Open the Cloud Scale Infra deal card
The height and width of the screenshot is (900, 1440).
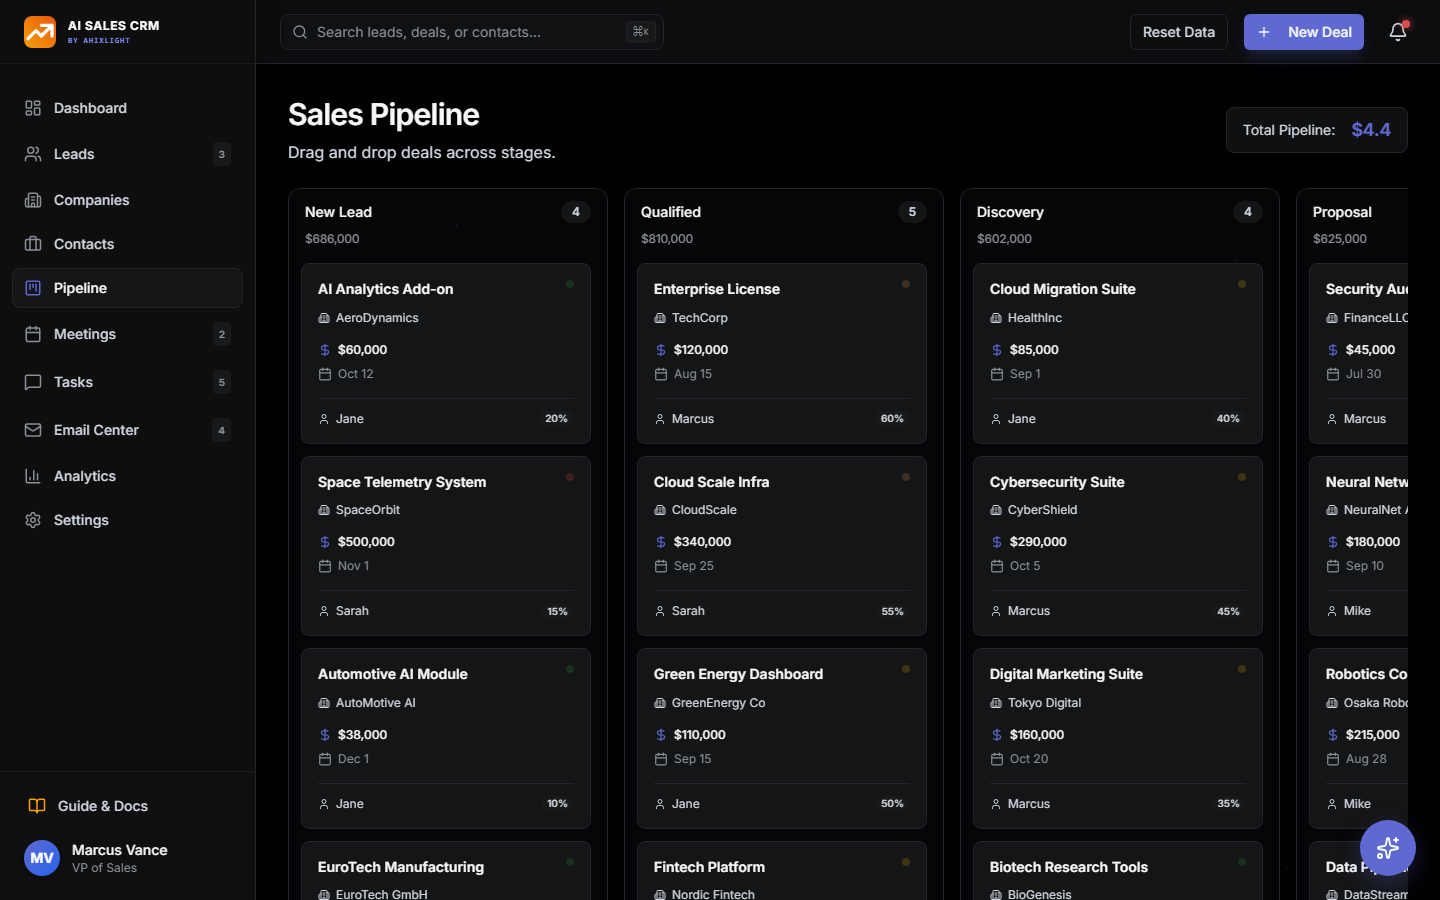[782, 546]
